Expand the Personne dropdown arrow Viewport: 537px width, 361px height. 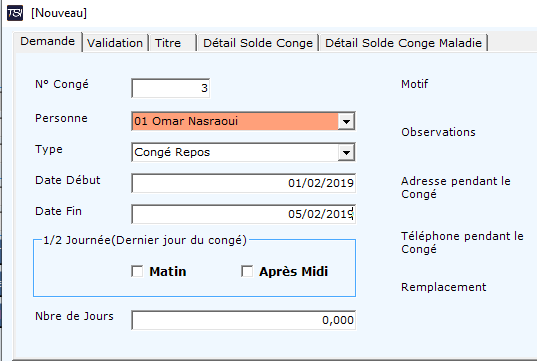[346, 121]
